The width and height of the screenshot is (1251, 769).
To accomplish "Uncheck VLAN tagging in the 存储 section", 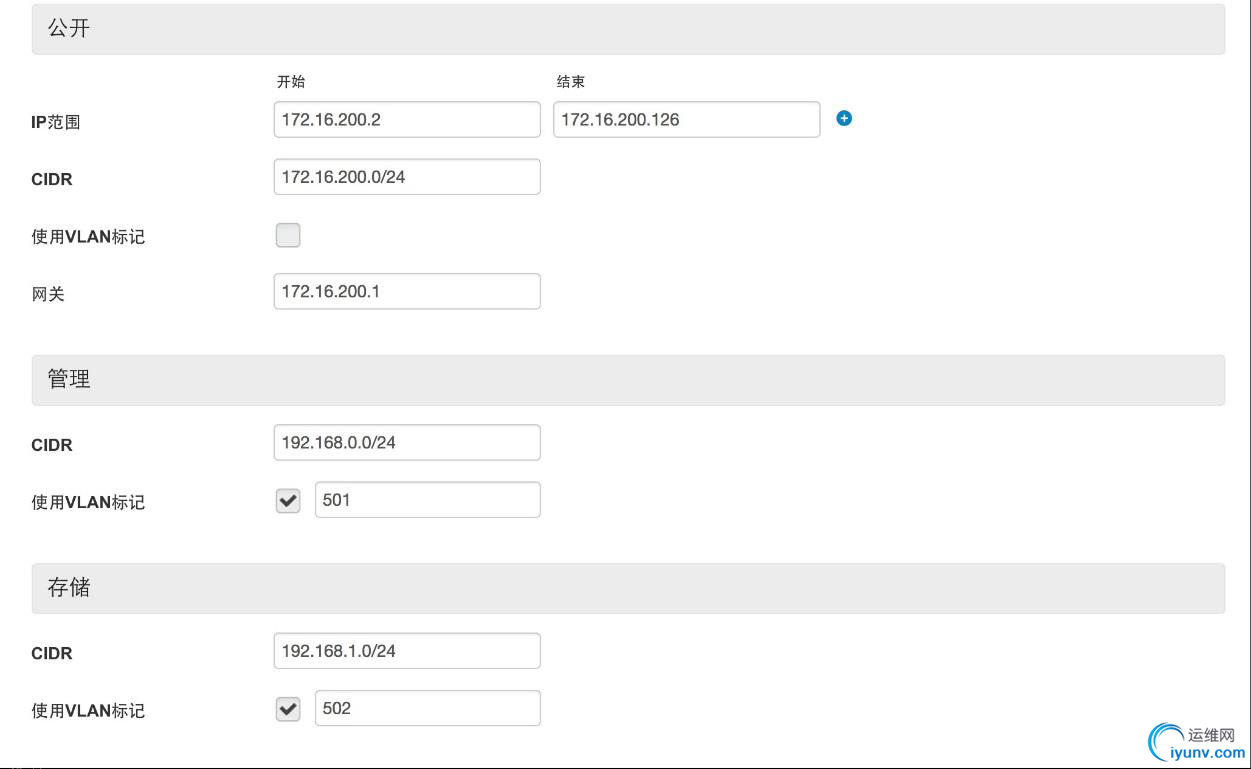I will pos(288,709).
